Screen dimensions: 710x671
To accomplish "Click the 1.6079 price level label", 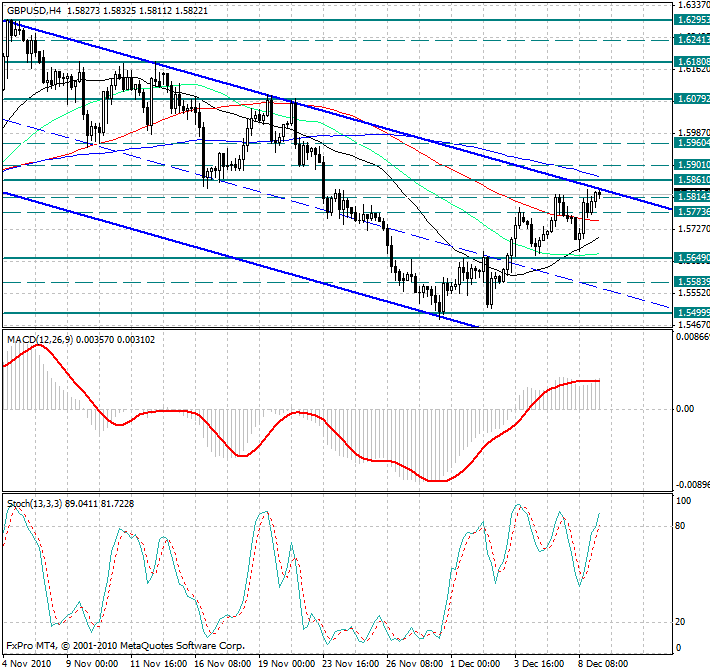I will click(692, 99).
